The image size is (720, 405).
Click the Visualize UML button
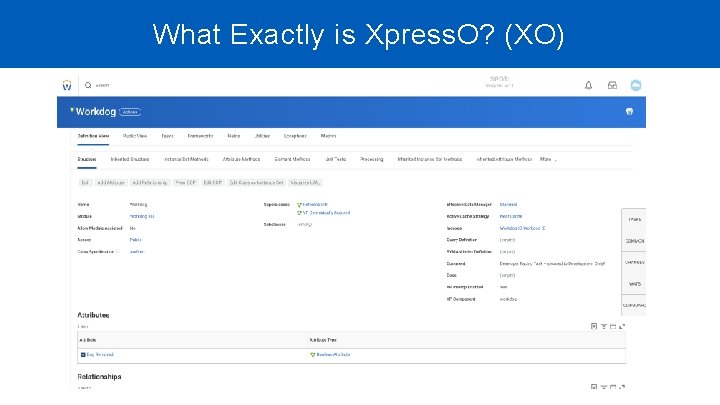[x=305, y=183]
